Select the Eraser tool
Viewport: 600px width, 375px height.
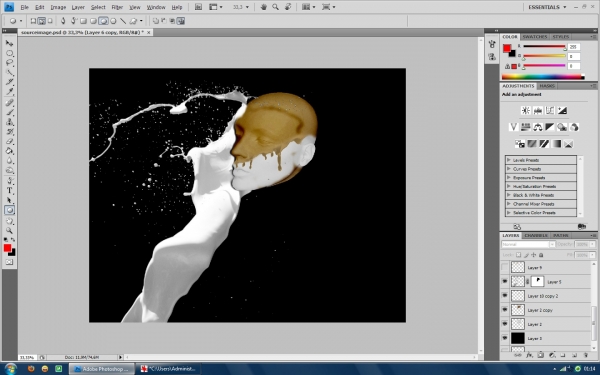coord(10,142)
